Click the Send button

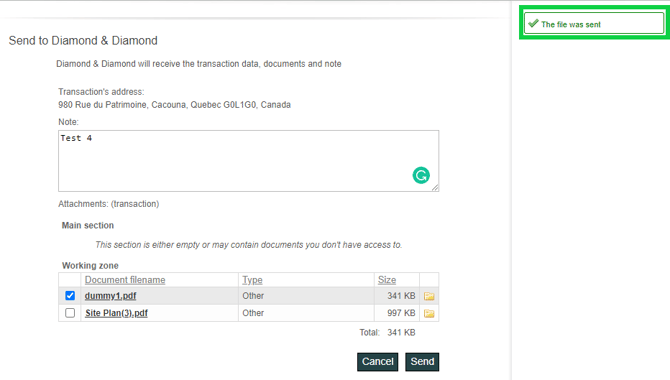point(422,362)
